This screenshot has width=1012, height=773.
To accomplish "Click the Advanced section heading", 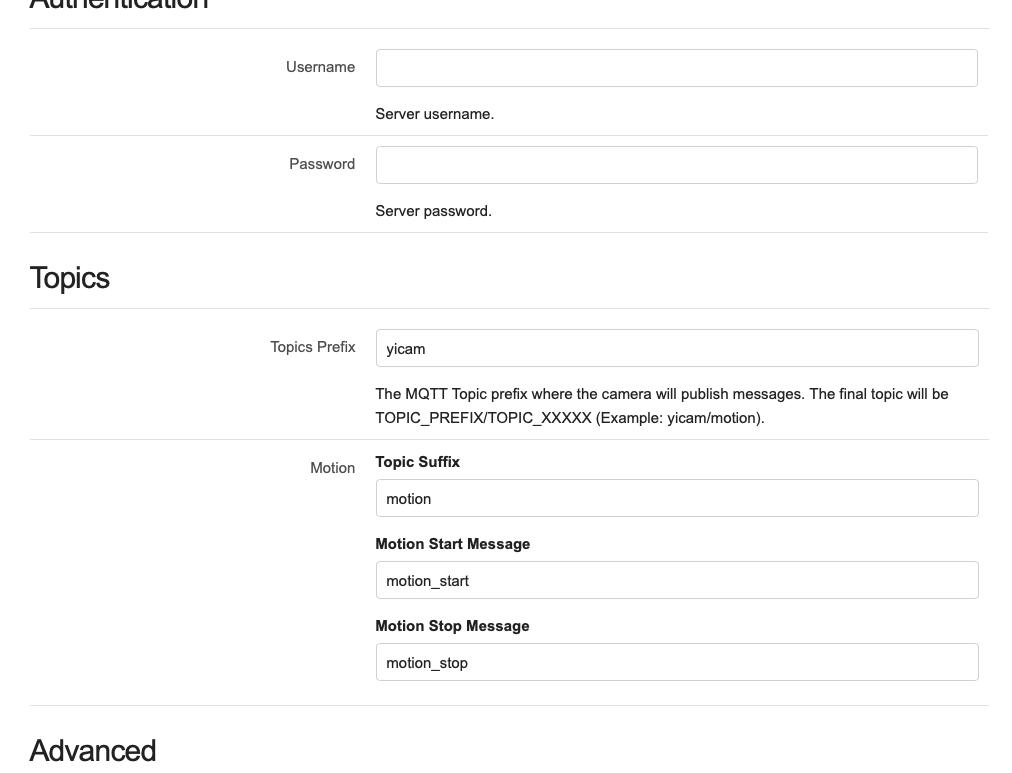I will click(93, 750).
